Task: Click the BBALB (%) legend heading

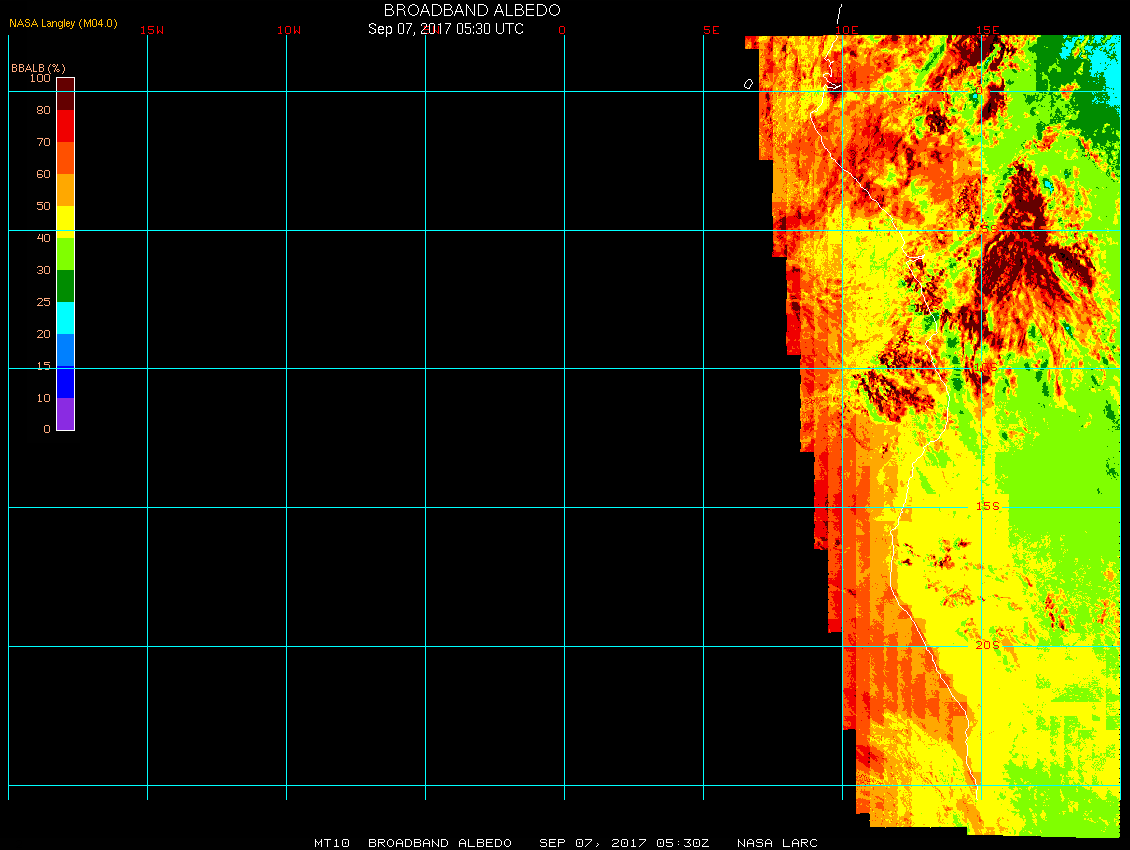Action: (x=38, y=67)
